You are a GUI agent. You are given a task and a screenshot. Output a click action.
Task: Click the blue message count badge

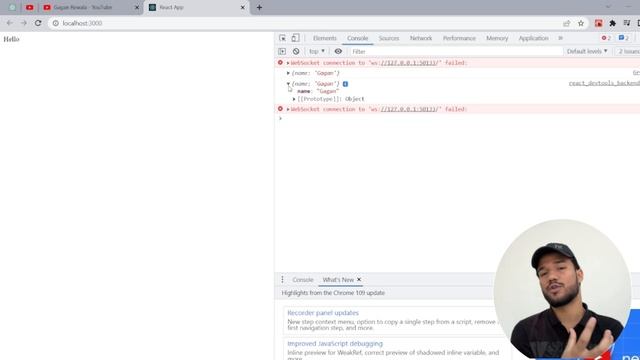tap(624, 38)
